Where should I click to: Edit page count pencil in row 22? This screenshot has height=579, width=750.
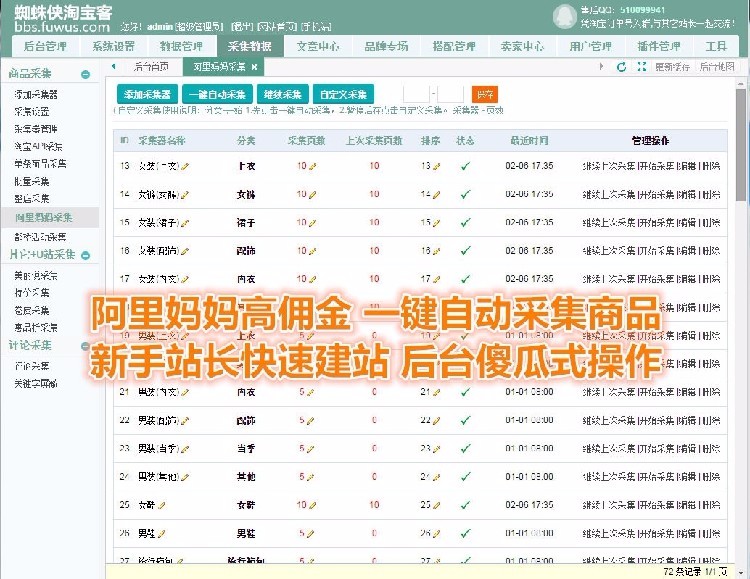[310, 421]
